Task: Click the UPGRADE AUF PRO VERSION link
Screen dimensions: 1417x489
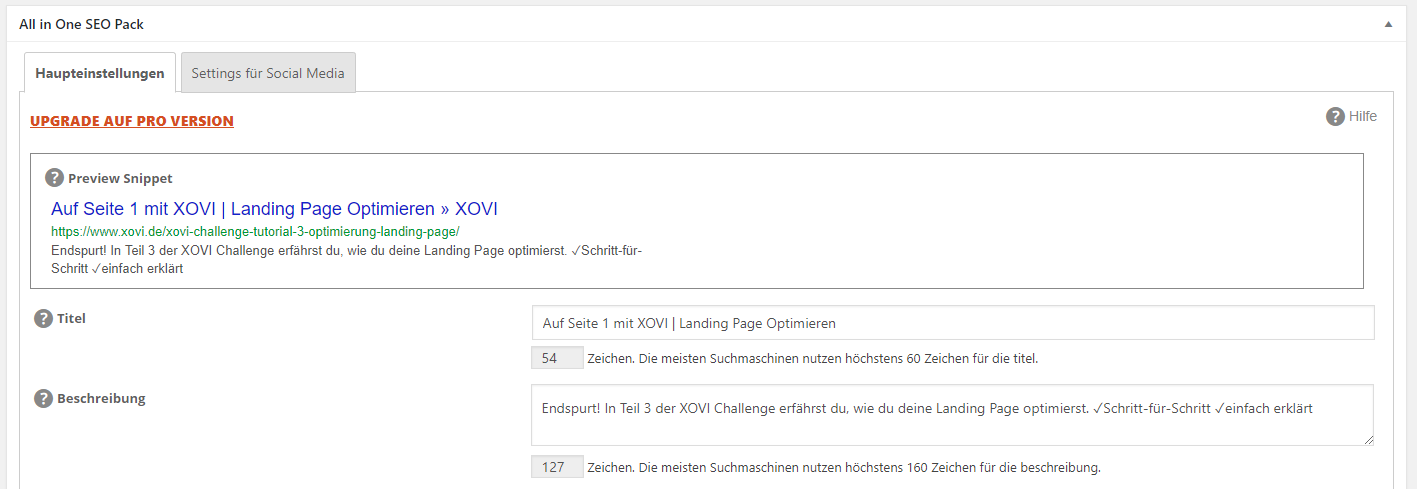Action: 132,121
